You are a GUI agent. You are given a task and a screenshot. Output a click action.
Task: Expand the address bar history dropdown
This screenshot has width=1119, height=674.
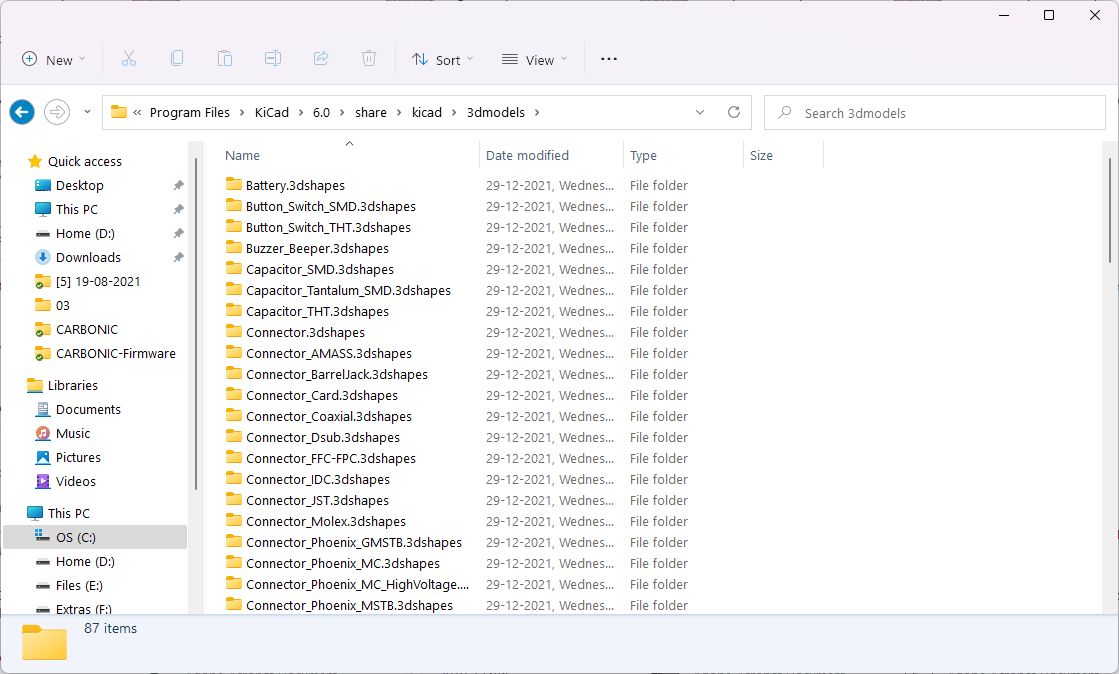(700, 112)
